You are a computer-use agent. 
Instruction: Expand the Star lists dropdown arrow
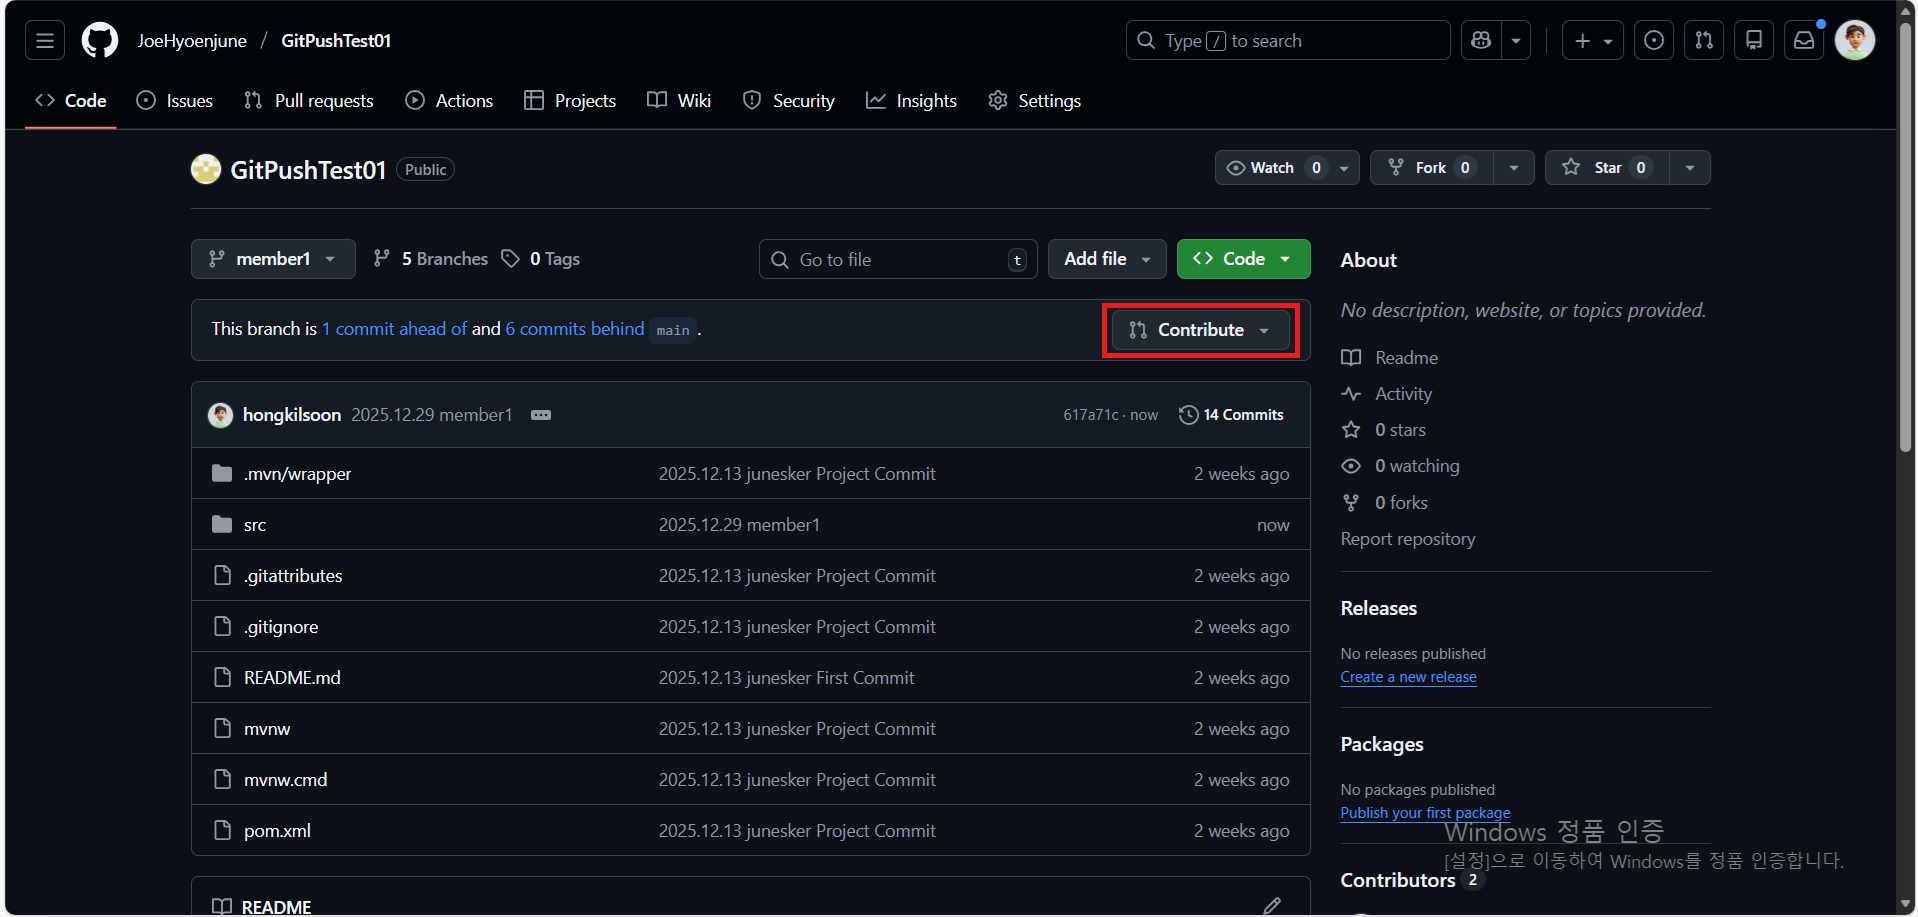pyautogui.click(x=1690, y=168)
